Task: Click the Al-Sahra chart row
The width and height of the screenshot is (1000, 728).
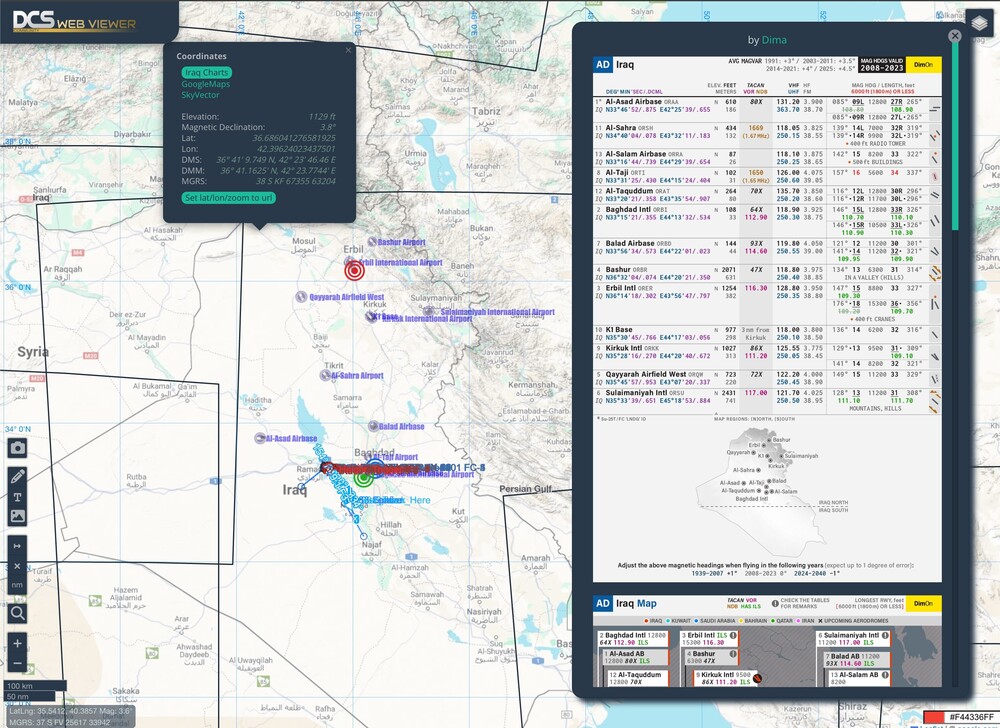Action: click(x=767, y=135)
